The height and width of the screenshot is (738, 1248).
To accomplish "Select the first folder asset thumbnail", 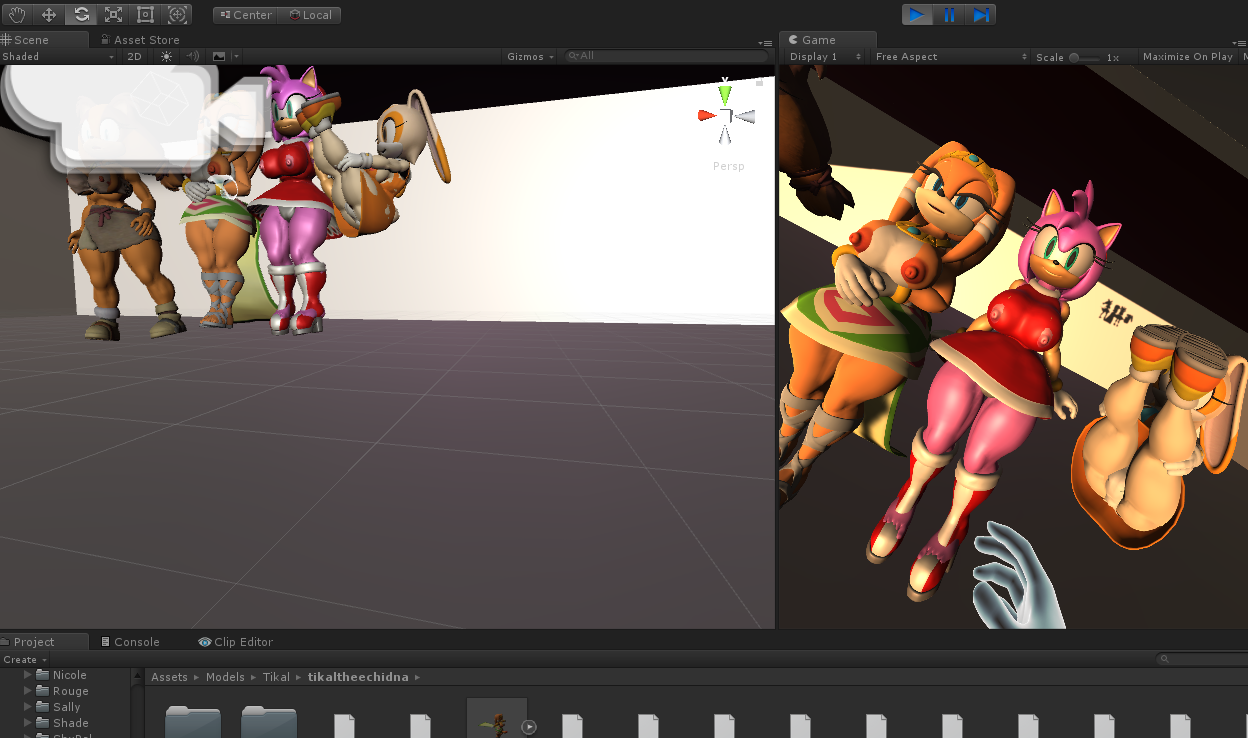I will (192, 721).
